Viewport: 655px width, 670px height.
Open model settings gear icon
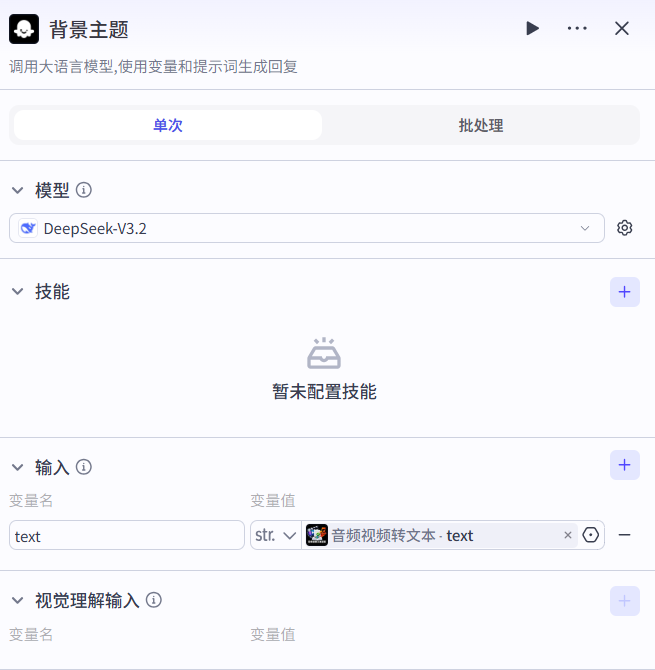625,228
